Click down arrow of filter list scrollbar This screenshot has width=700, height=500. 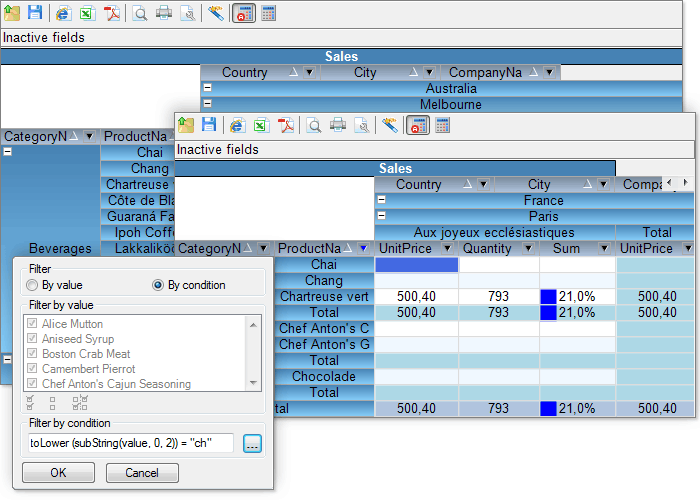253,383
